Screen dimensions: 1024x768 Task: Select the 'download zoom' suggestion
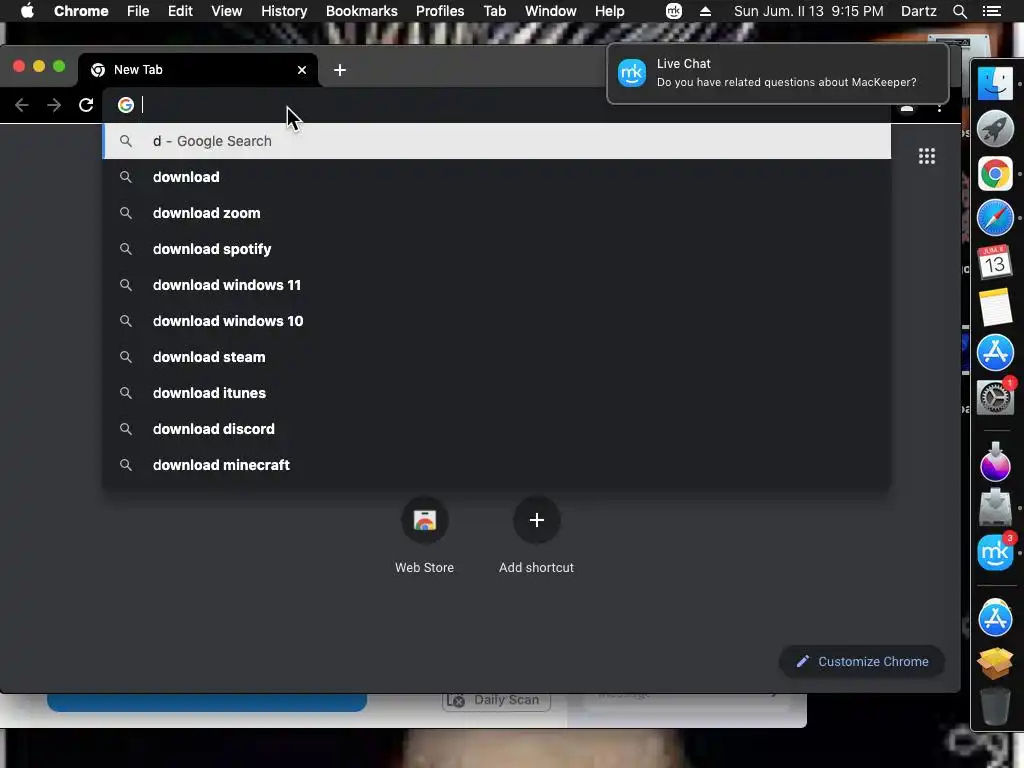point(496,213)
